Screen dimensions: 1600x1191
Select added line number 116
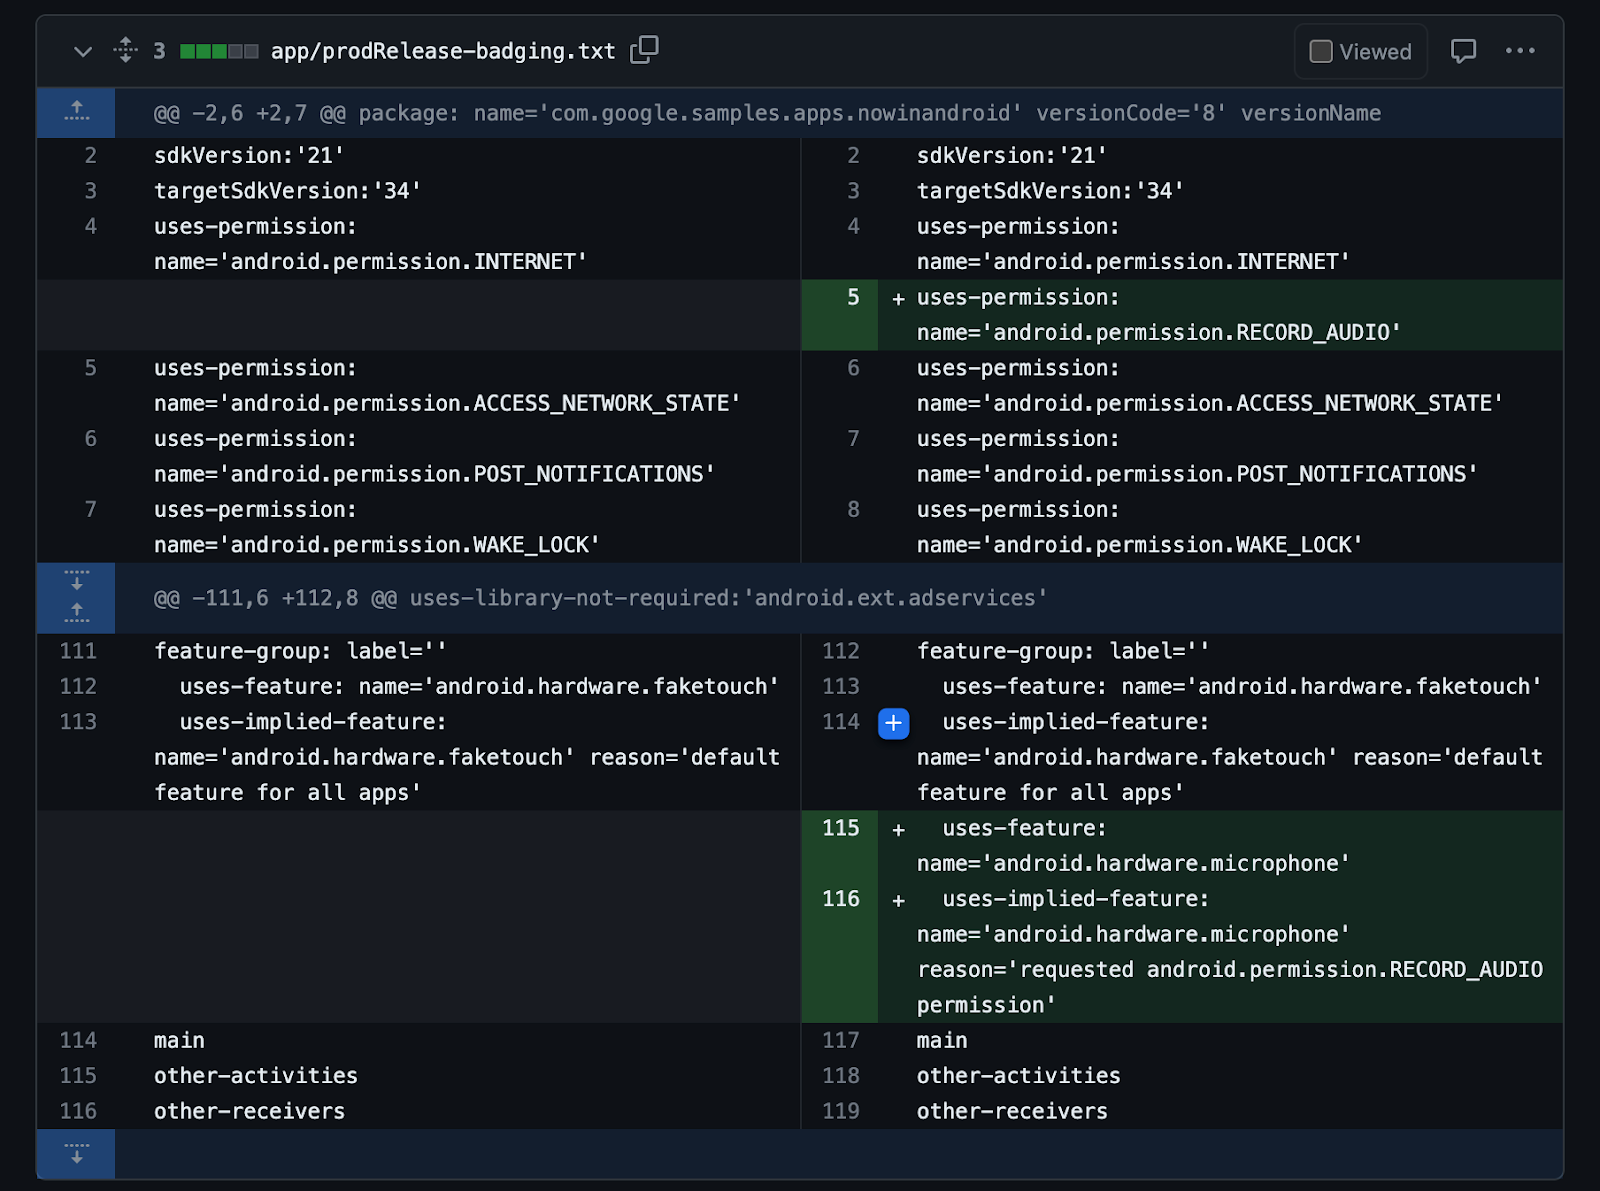[840, 899]
